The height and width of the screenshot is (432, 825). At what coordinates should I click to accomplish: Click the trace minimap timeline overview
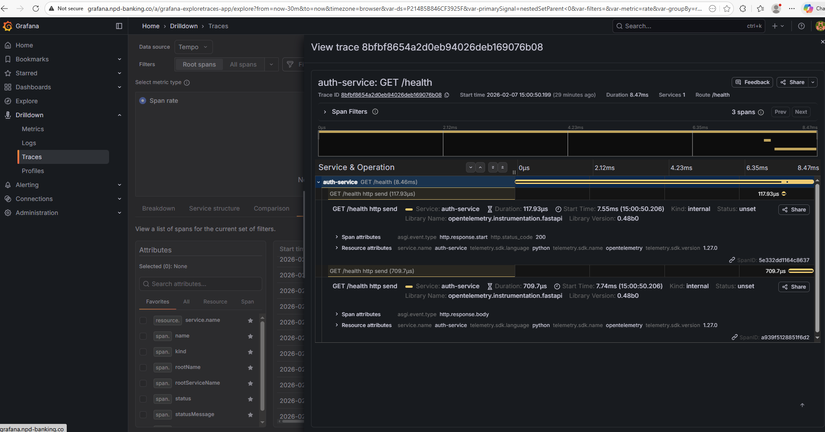pos(568,142)
